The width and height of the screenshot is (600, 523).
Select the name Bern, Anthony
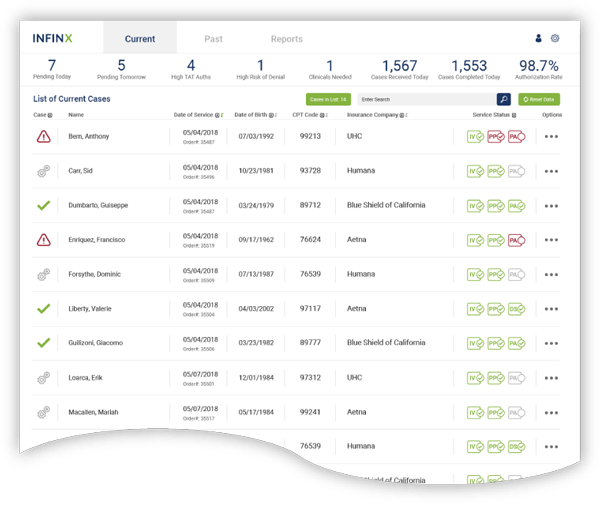click(89, 136)
